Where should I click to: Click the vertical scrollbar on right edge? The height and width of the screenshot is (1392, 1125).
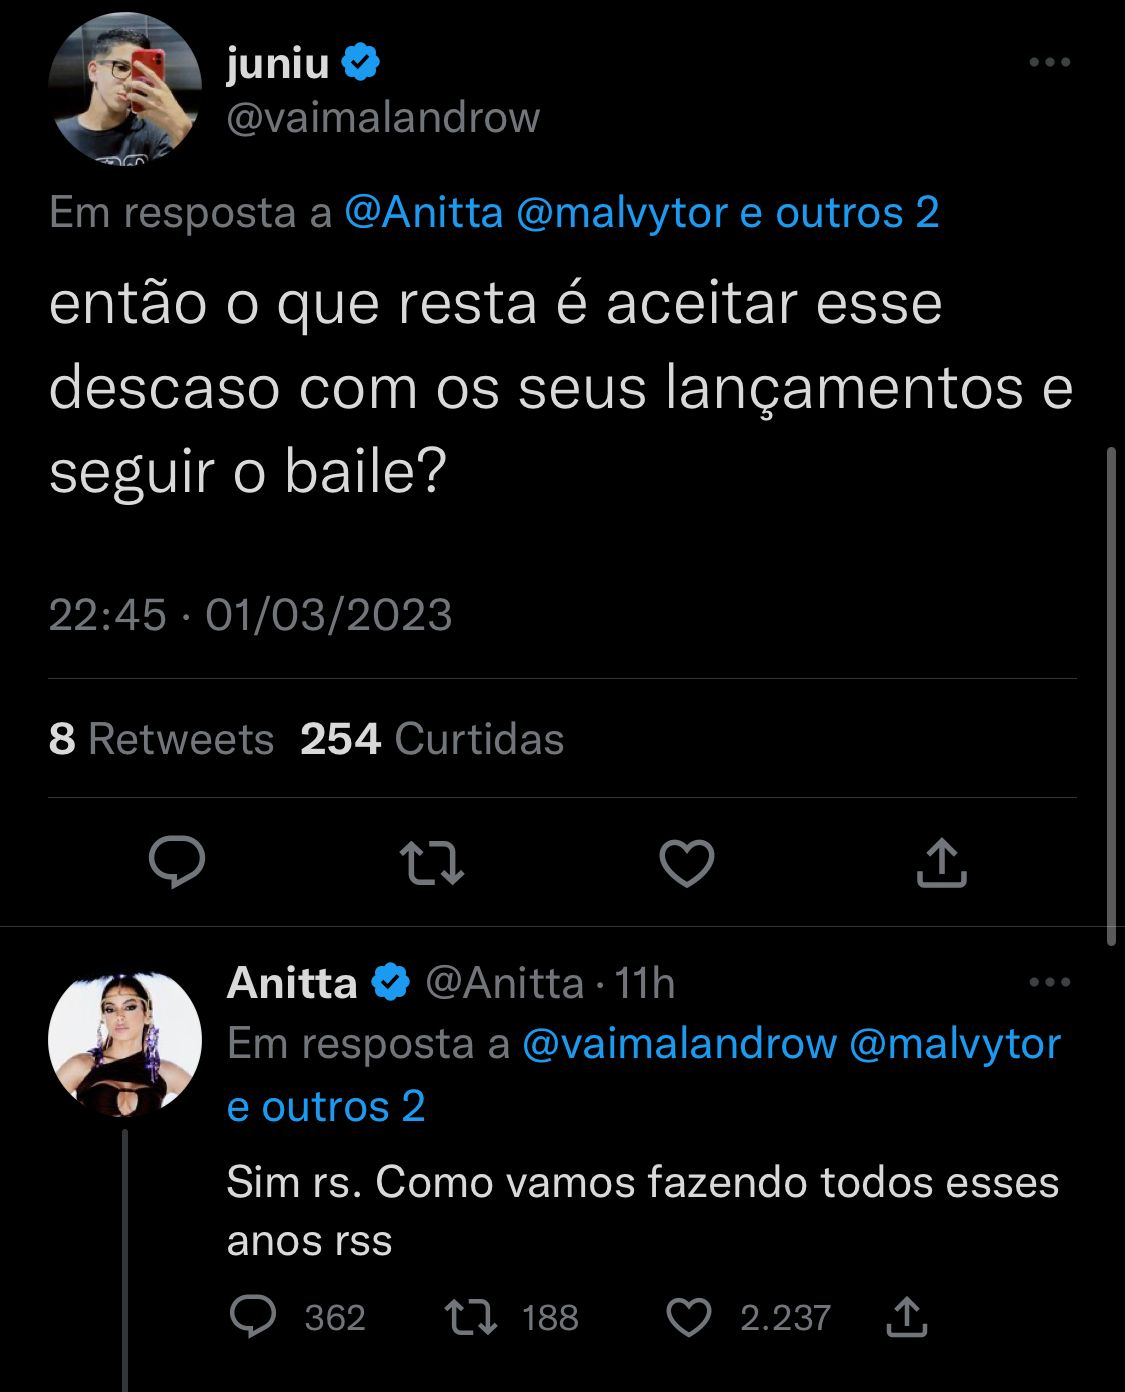[1111, 696]
